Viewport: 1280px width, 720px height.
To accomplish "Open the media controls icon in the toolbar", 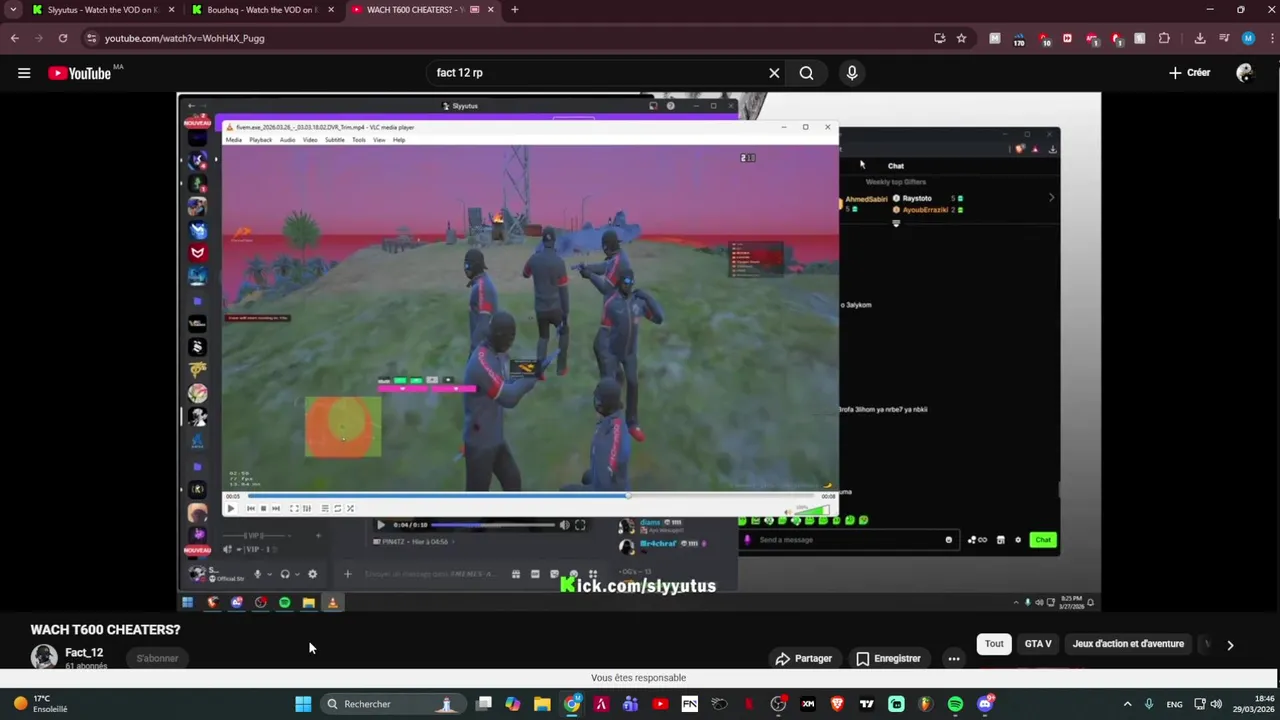I will pyautogui.click(x=1224, y=38).
